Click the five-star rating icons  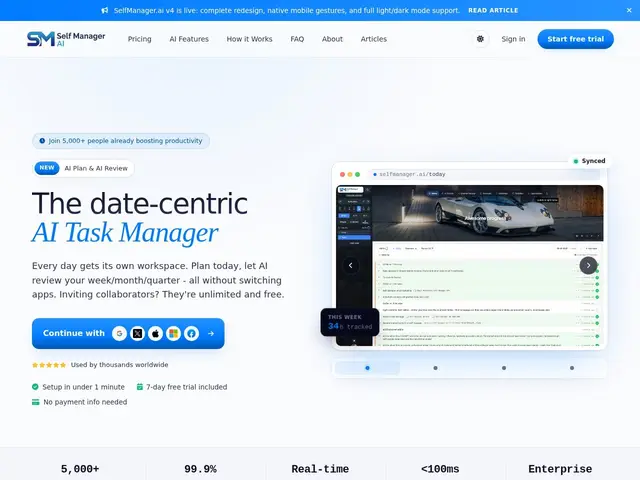[x=49, y=365]
